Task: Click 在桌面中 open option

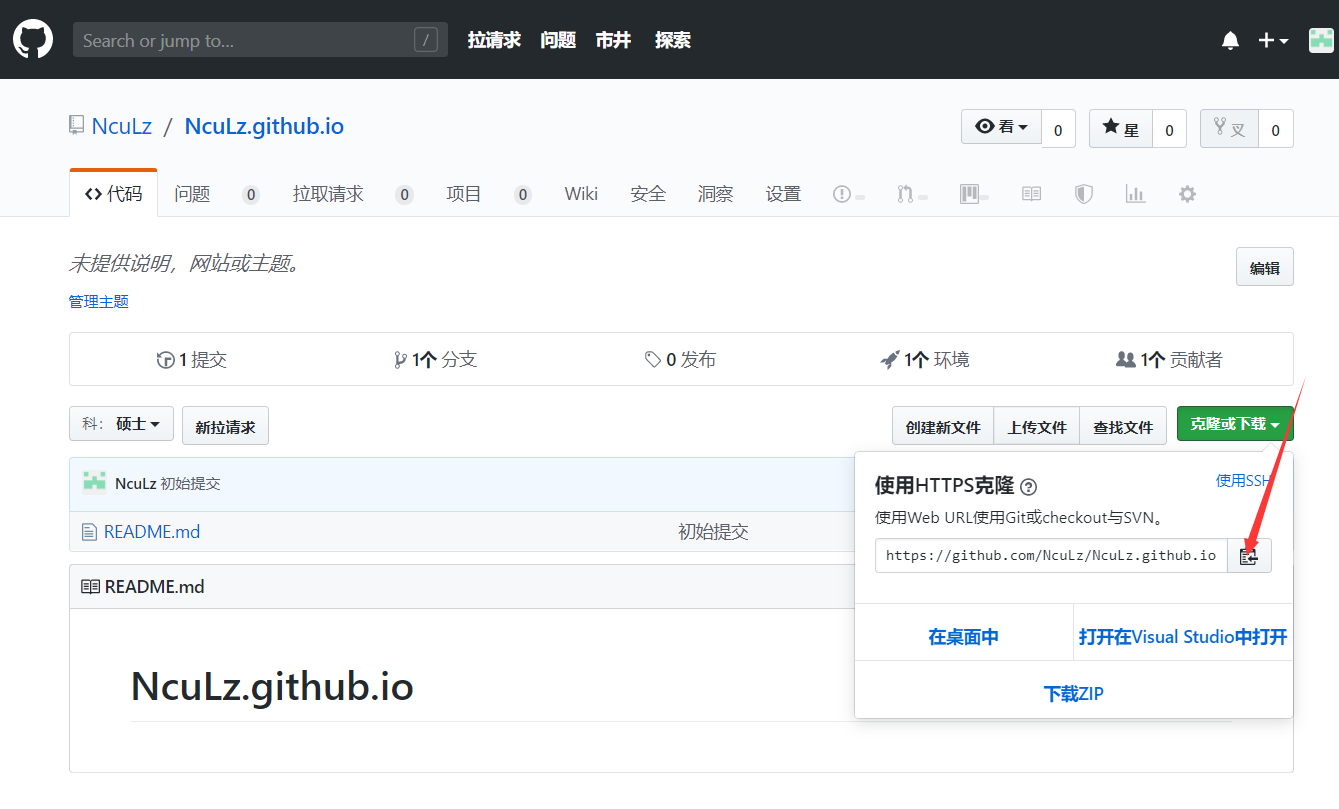Action: click(963, 637)
